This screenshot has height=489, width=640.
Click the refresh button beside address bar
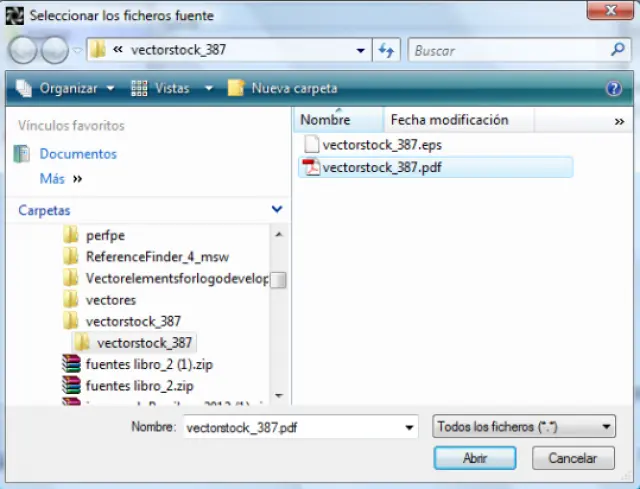click(387, 50)
